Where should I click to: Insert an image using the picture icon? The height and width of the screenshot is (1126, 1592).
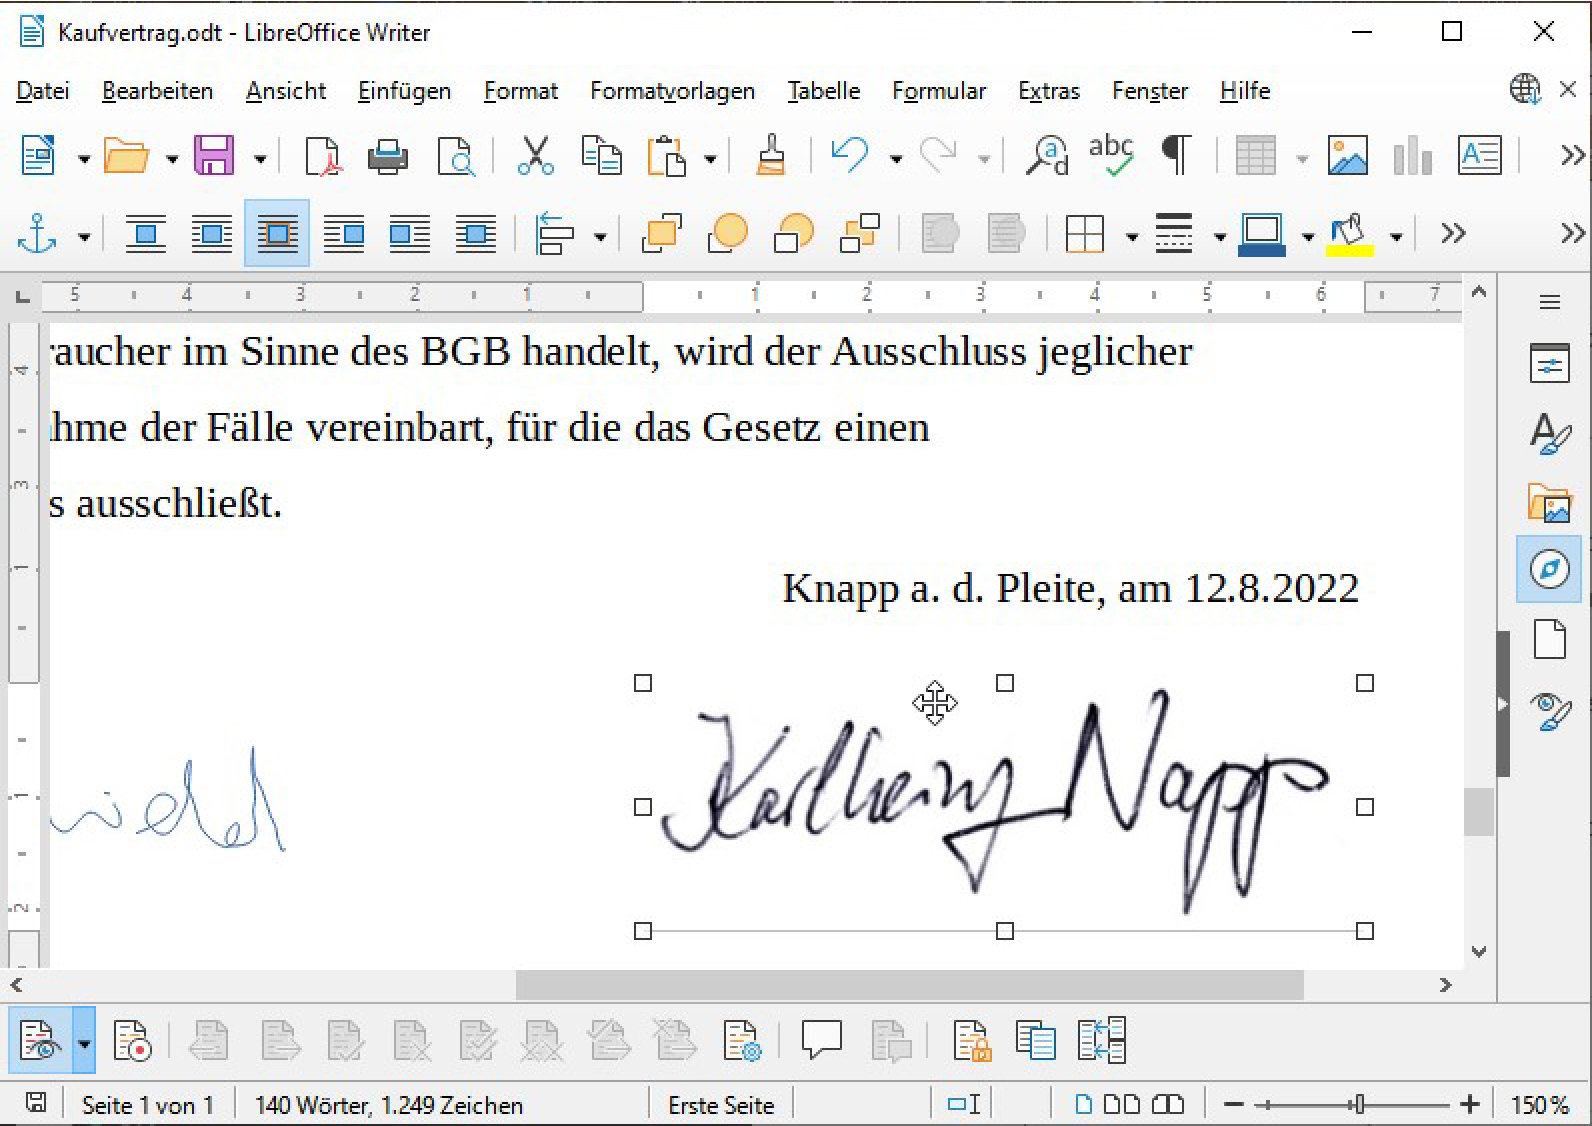(x=1348, y=156)
